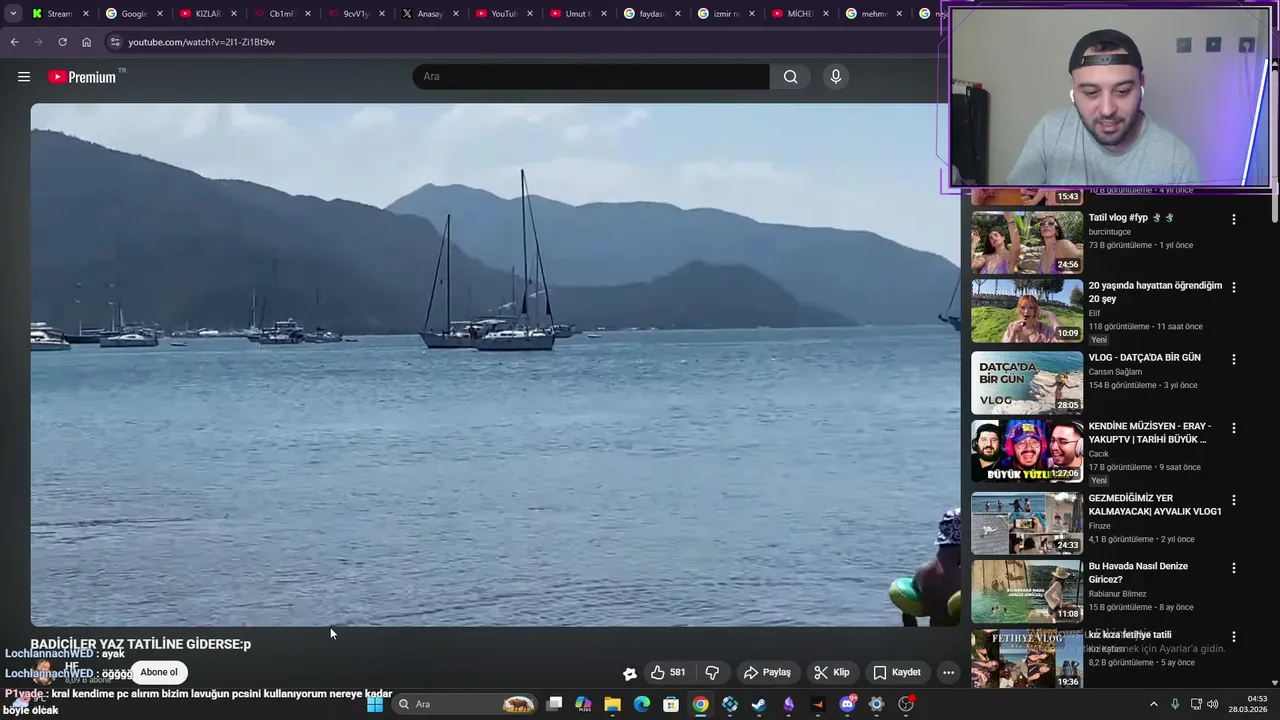Switch to the KIZLAR YouTube tab
Image resolution: width=1280 pixels, height=720 pixels.
(207, 14)
